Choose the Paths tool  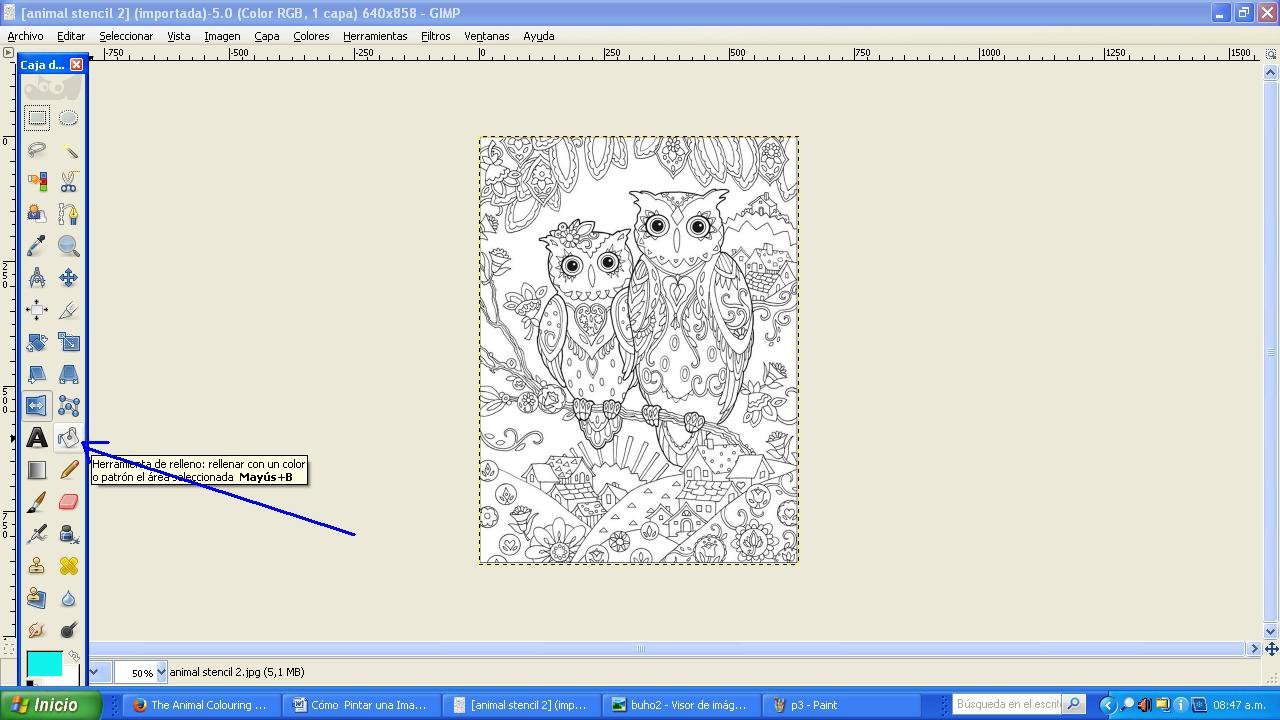pyautogui.click(x=68, y=214)
